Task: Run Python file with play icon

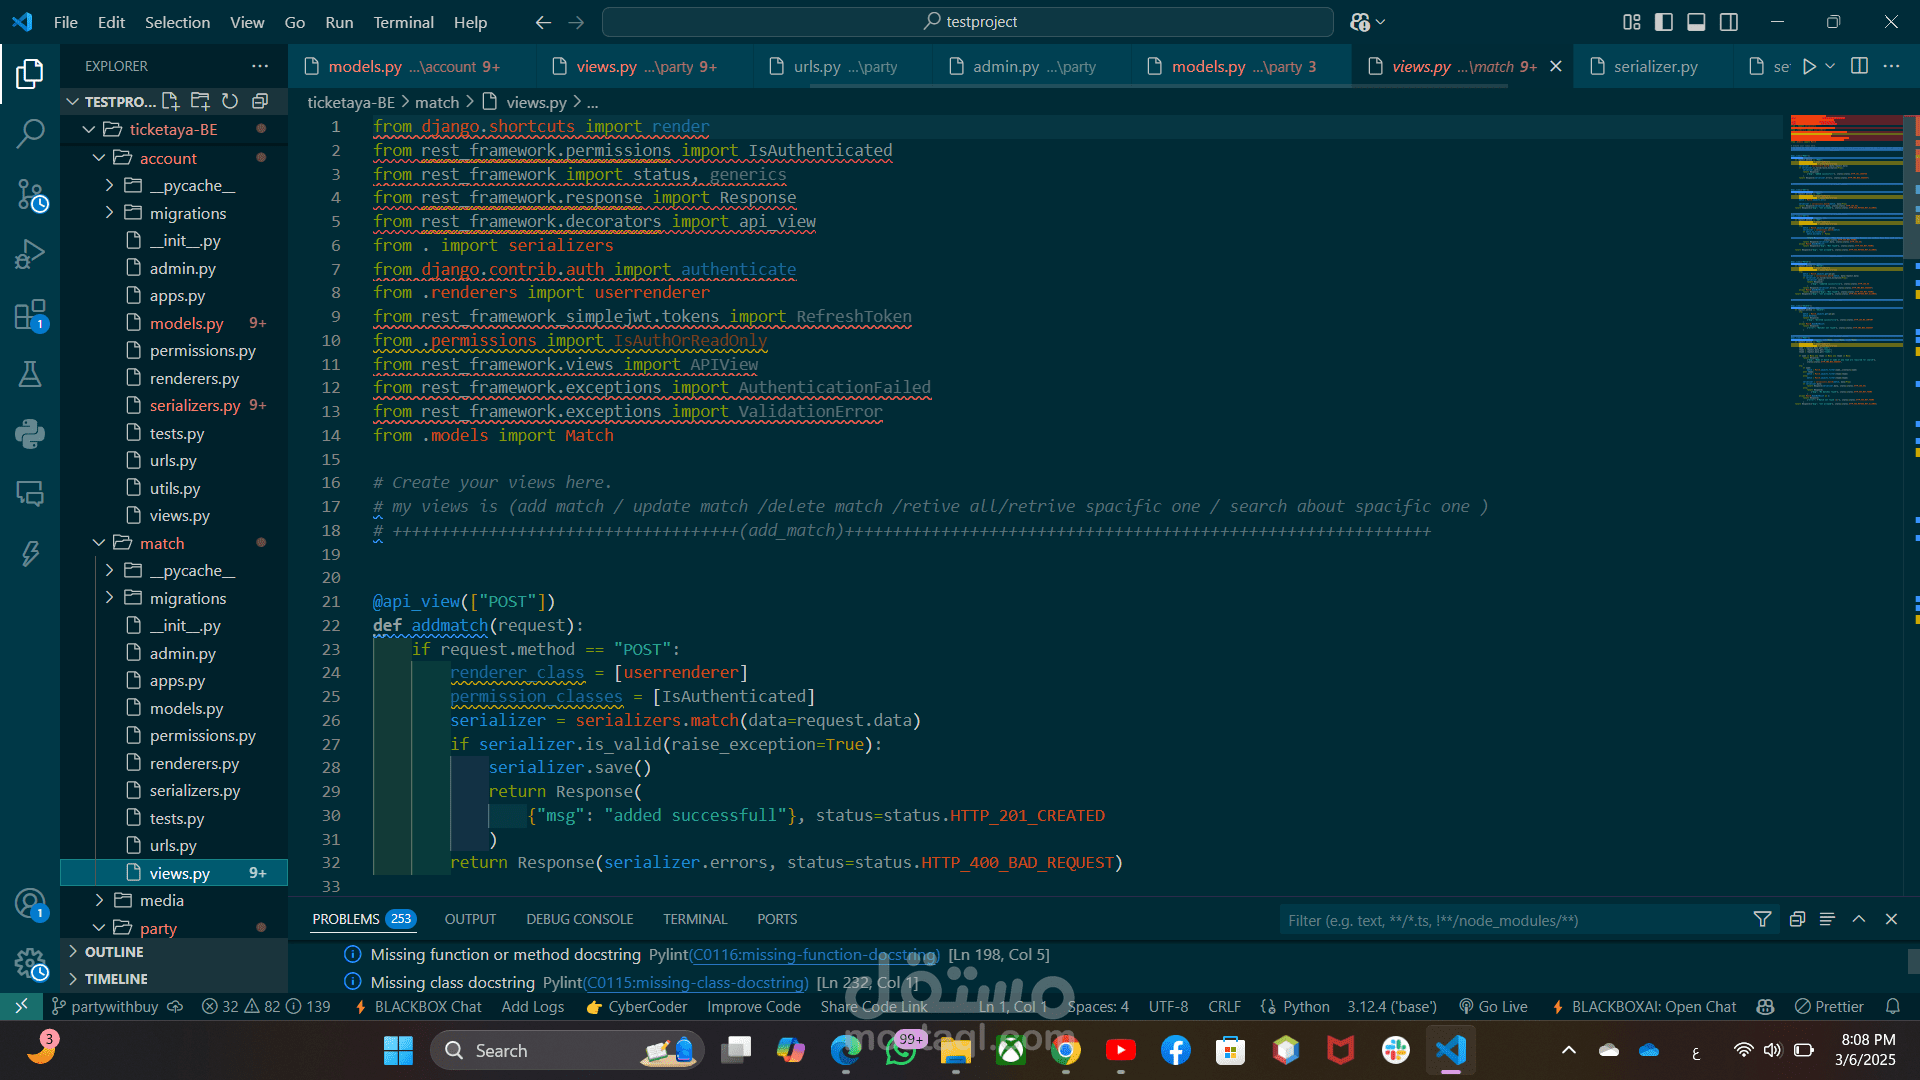Action: coord(1808,66)
